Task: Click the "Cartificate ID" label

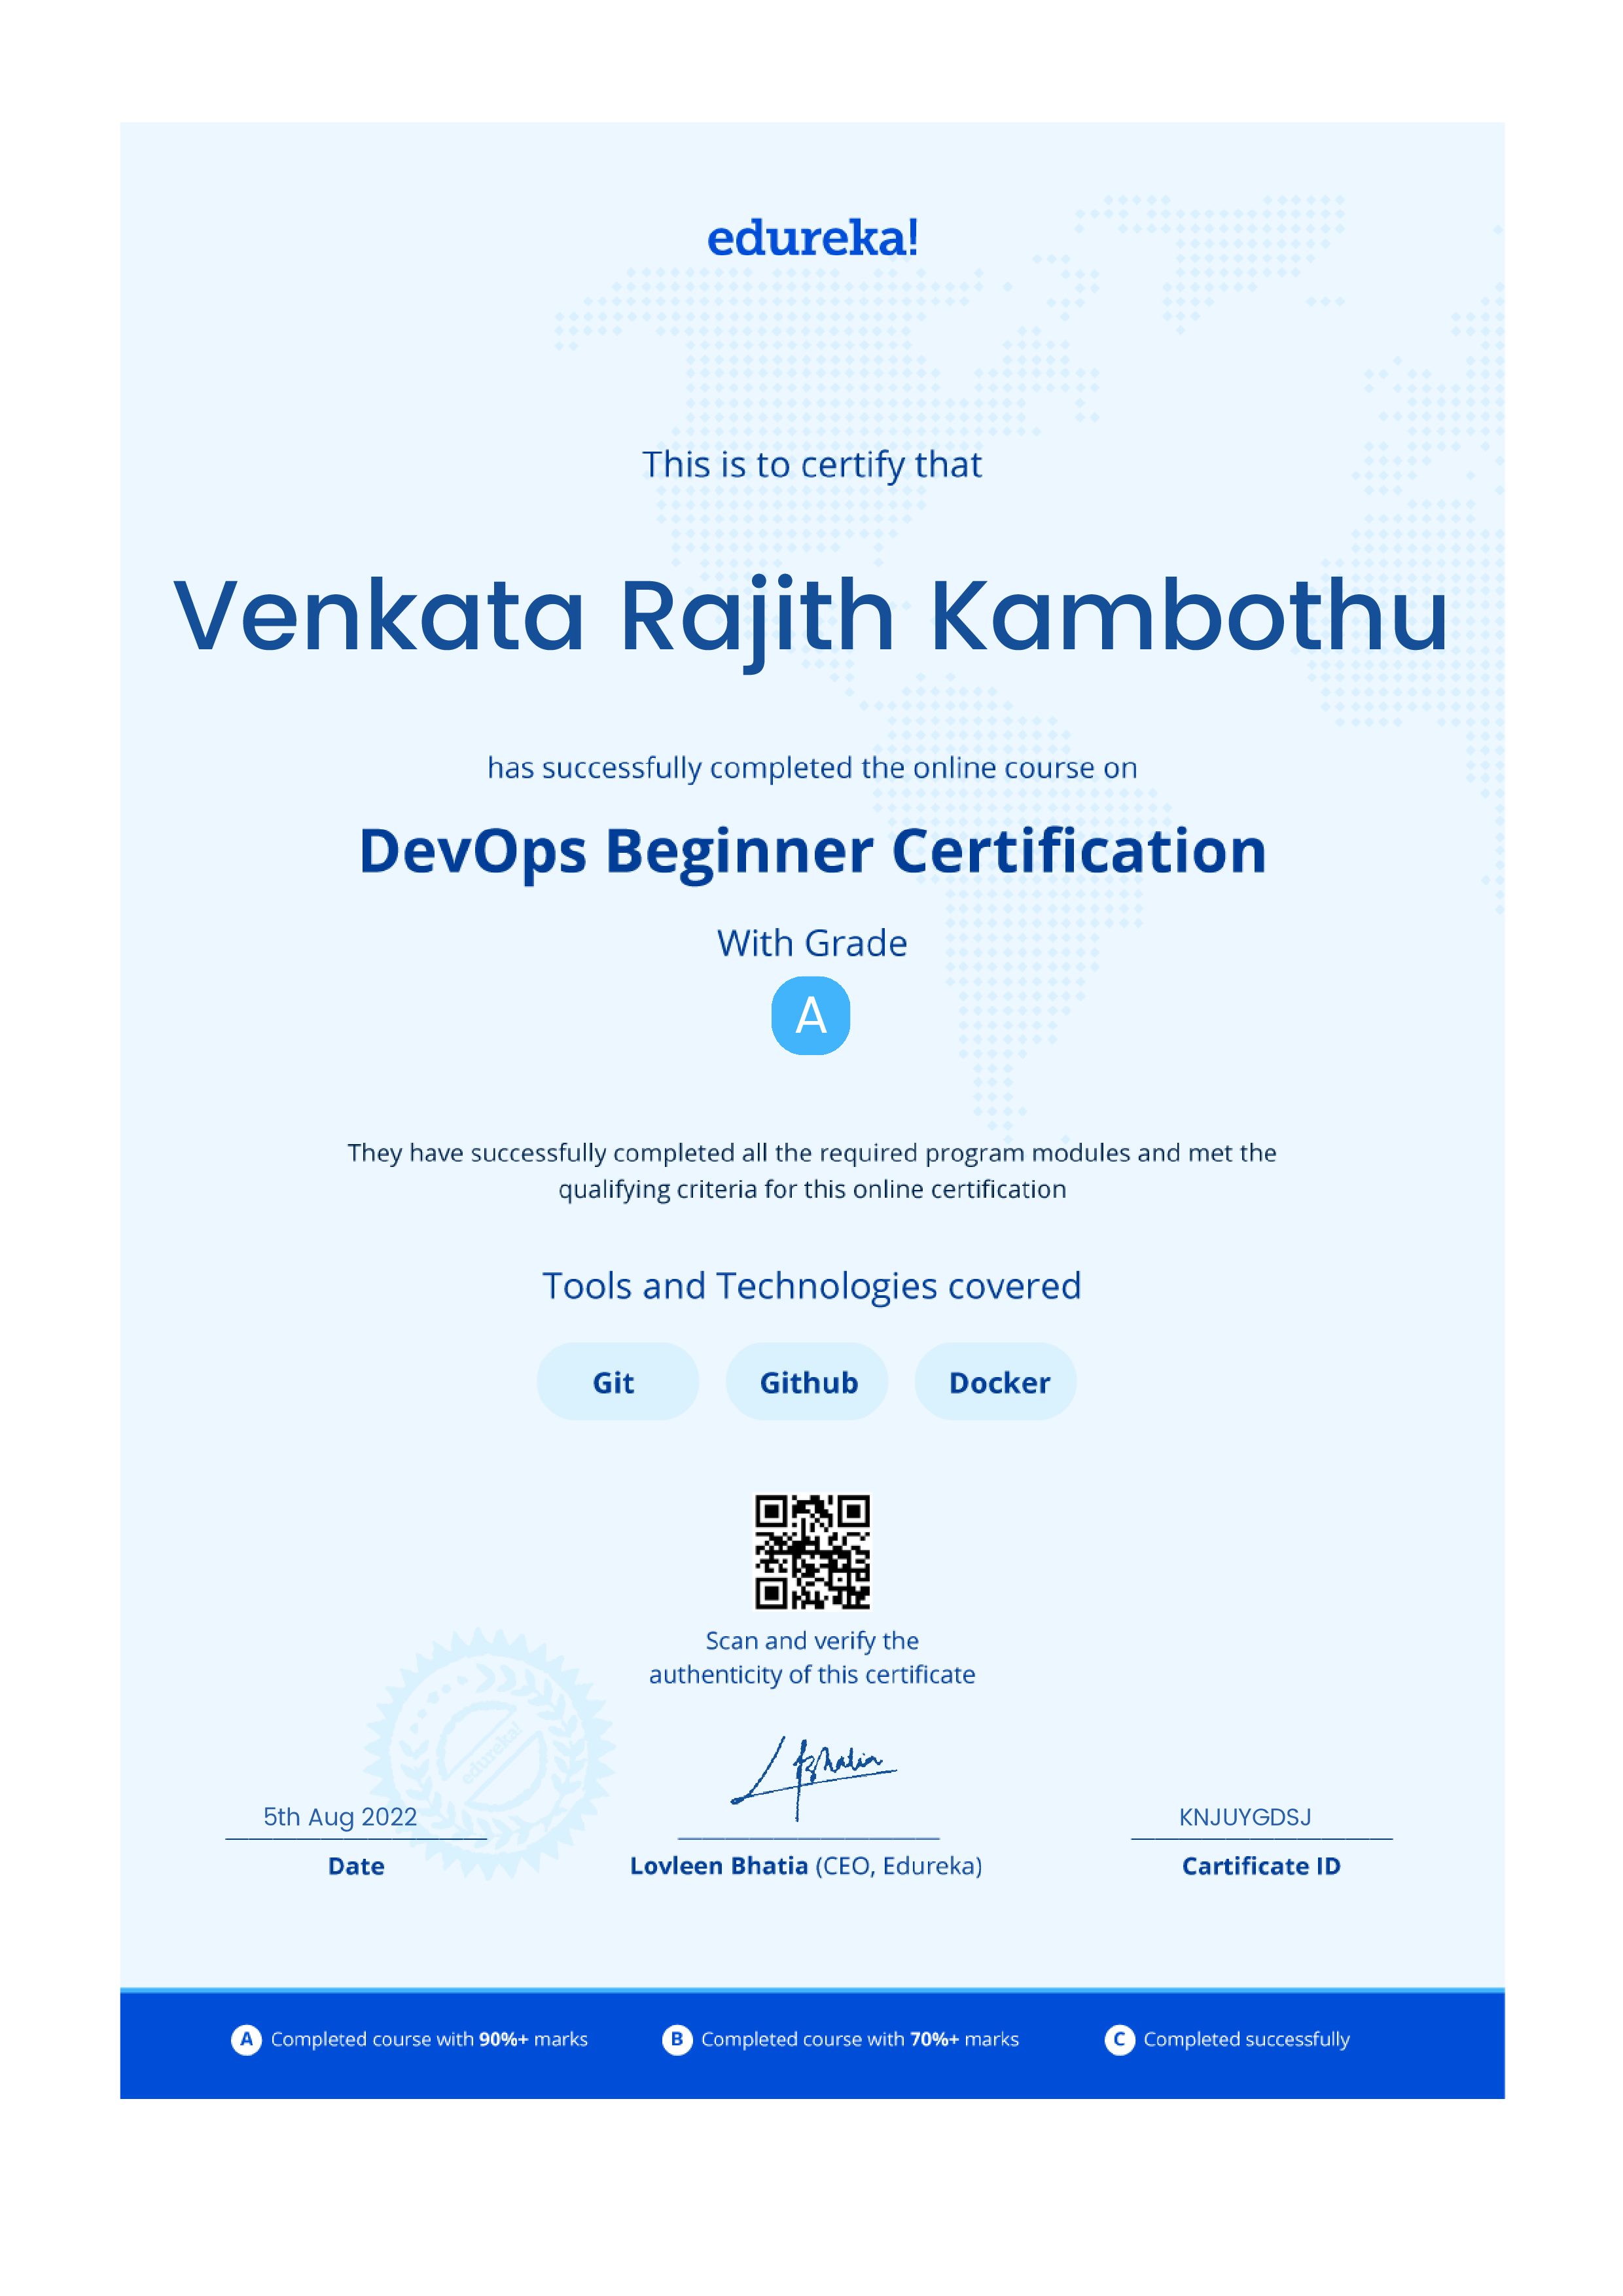Action: click(1261, 1866)
